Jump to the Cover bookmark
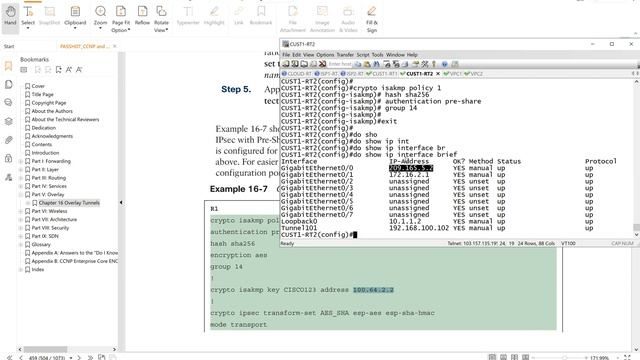 coord(38,86)
